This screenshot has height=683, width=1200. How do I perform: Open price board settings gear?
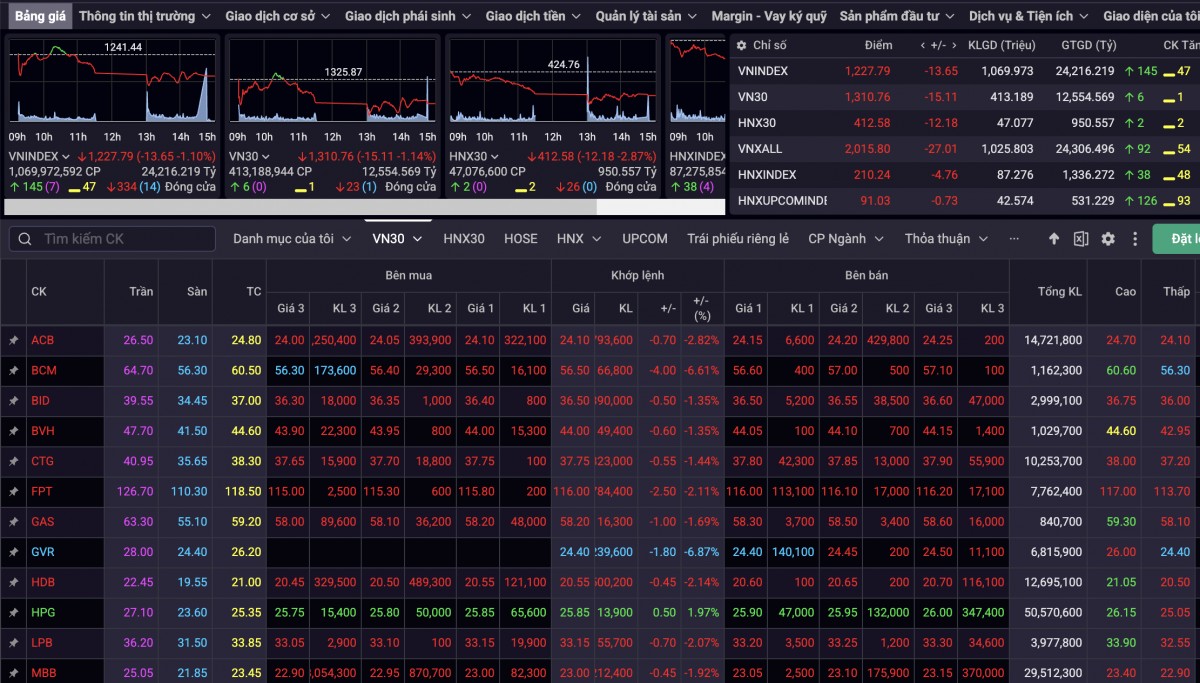[1108, 239]
